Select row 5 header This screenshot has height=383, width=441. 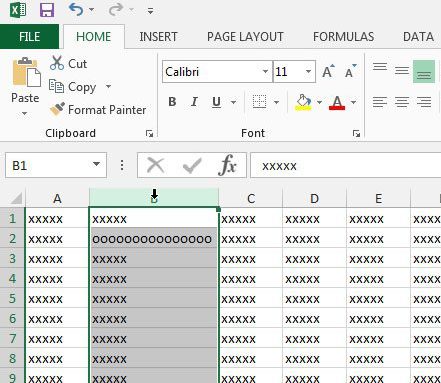click(12, 298)
